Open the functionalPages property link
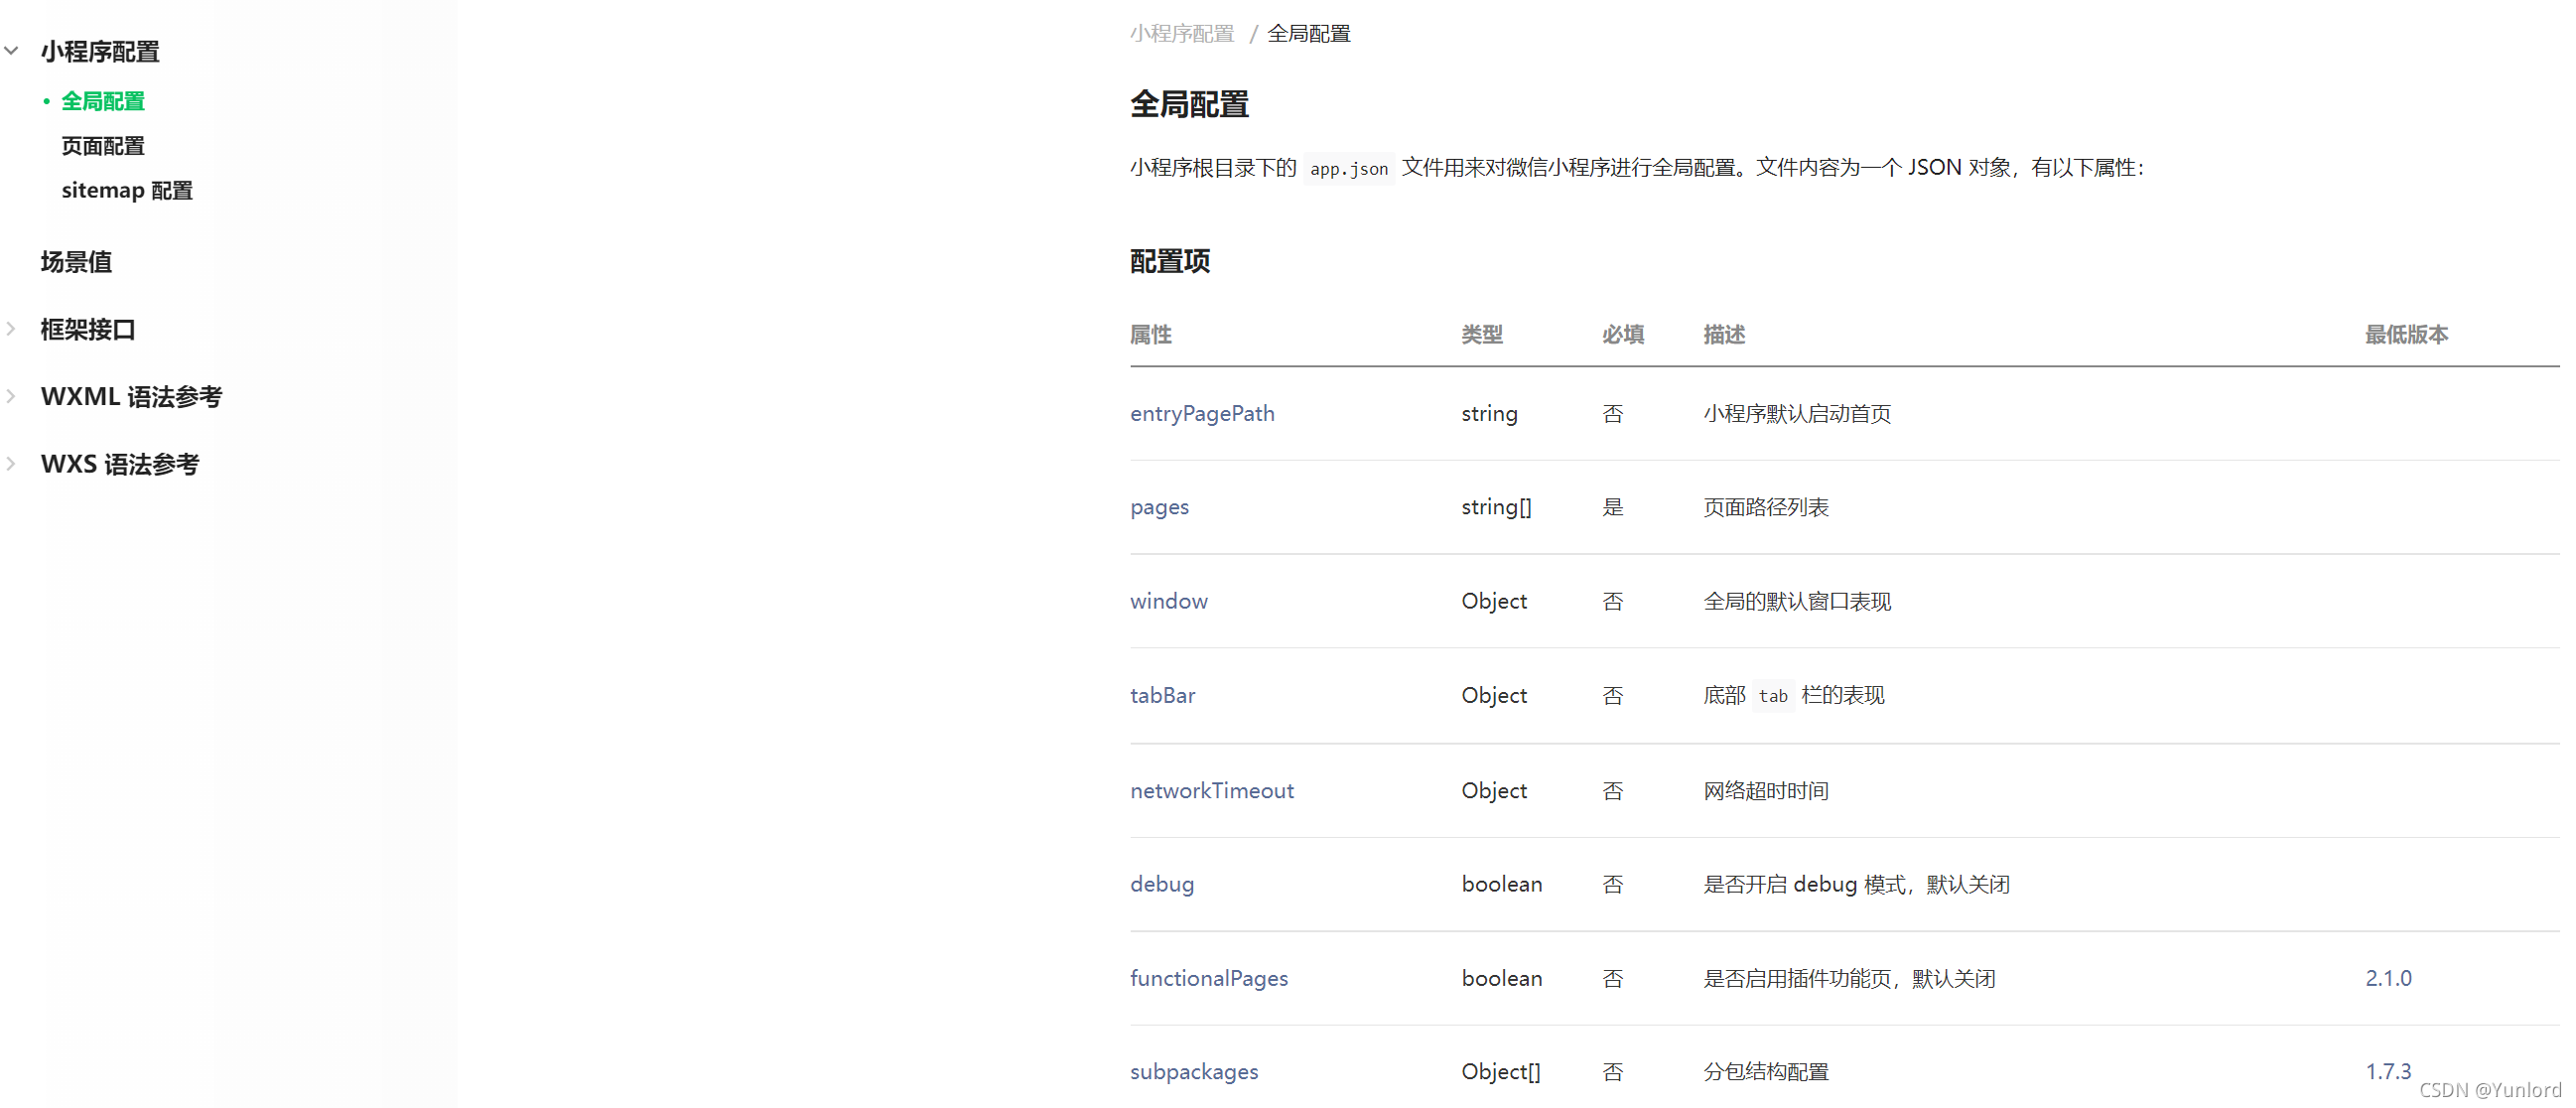Image resolution: width=2576 pixels, height=1108 pixels. click(x=1208, y=978)
